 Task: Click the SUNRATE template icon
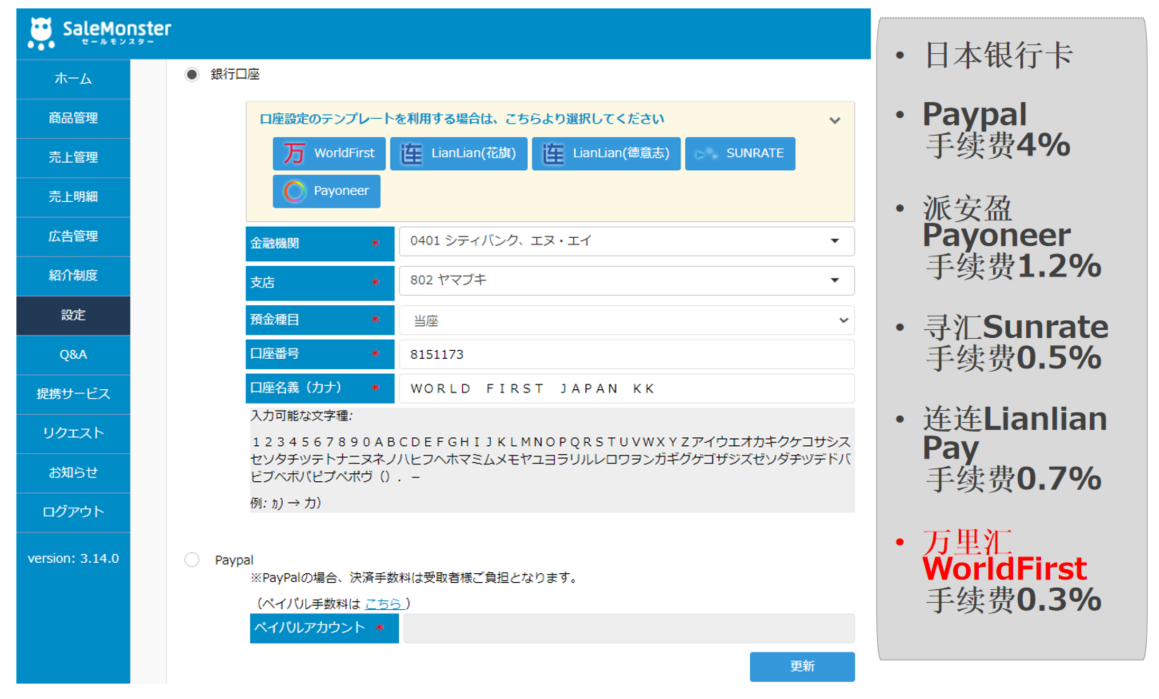coord(707,154)
